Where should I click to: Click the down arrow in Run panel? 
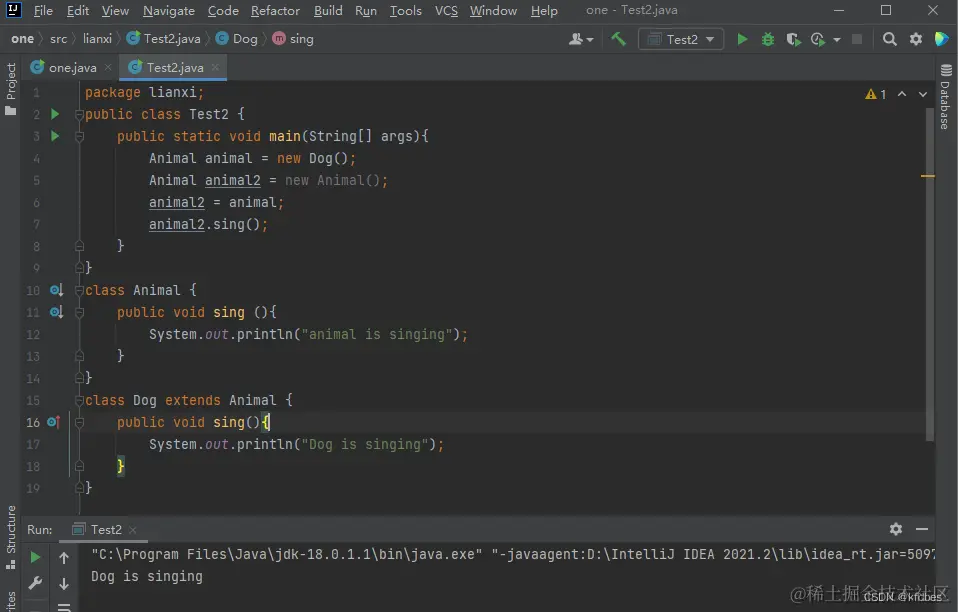pyautogui.click(x=64, y=584)
